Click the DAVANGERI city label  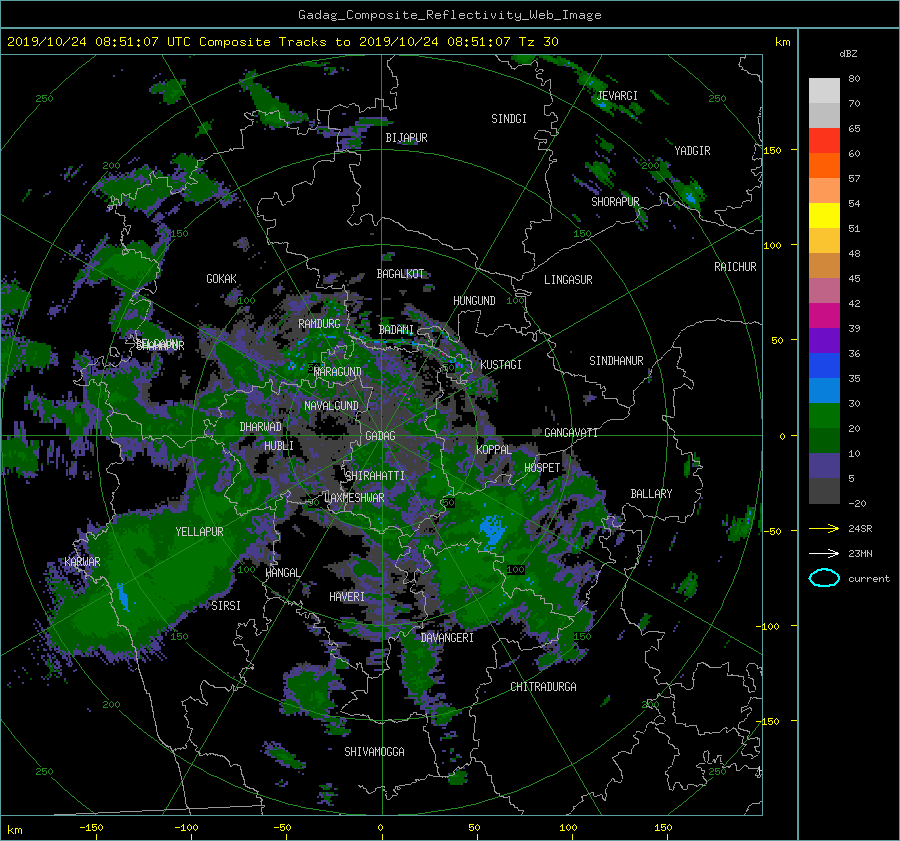click(447, 638)
